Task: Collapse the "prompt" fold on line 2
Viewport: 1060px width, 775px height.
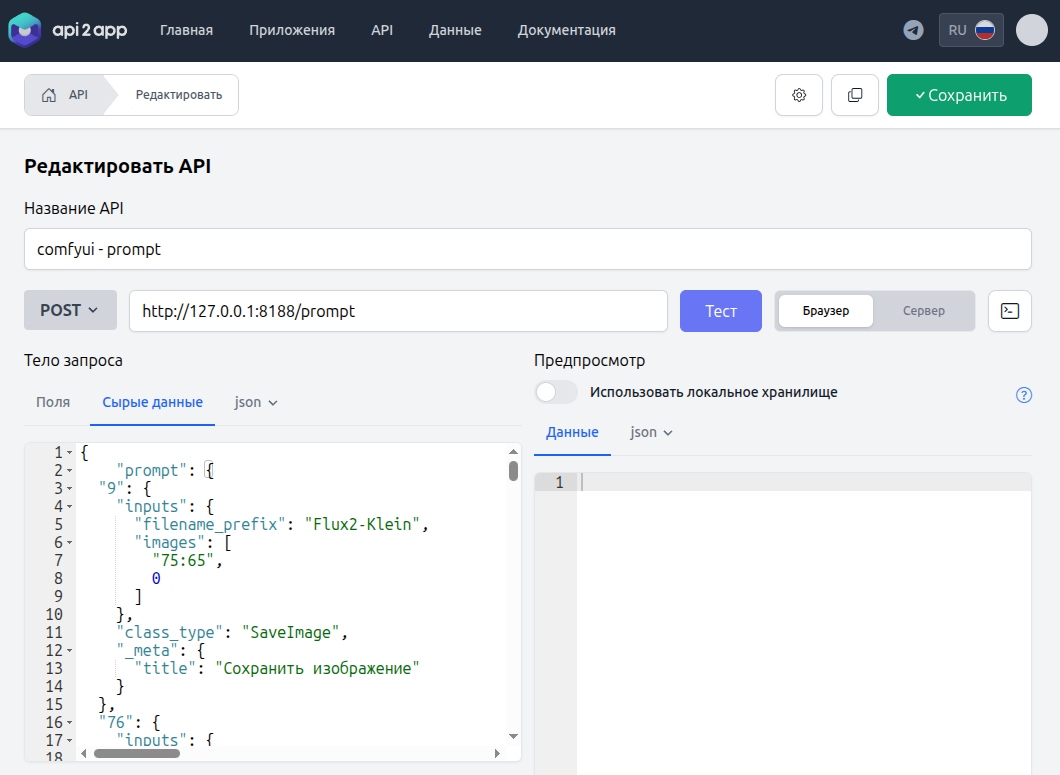Action: [69, 471]
